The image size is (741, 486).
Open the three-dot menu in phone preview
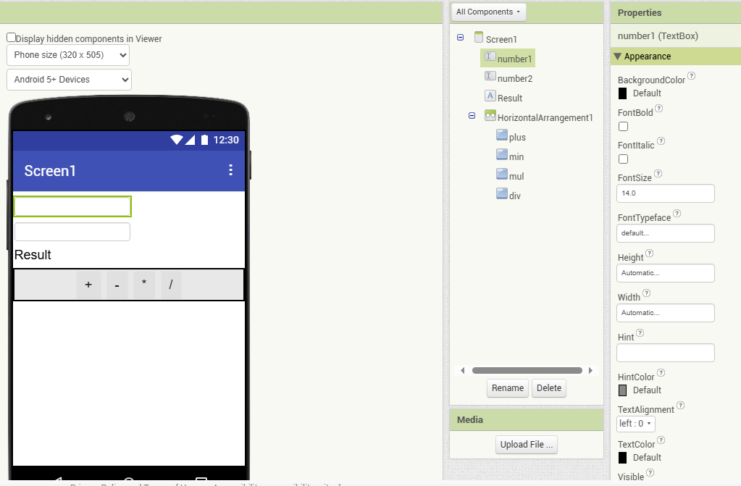pos(231,170)
